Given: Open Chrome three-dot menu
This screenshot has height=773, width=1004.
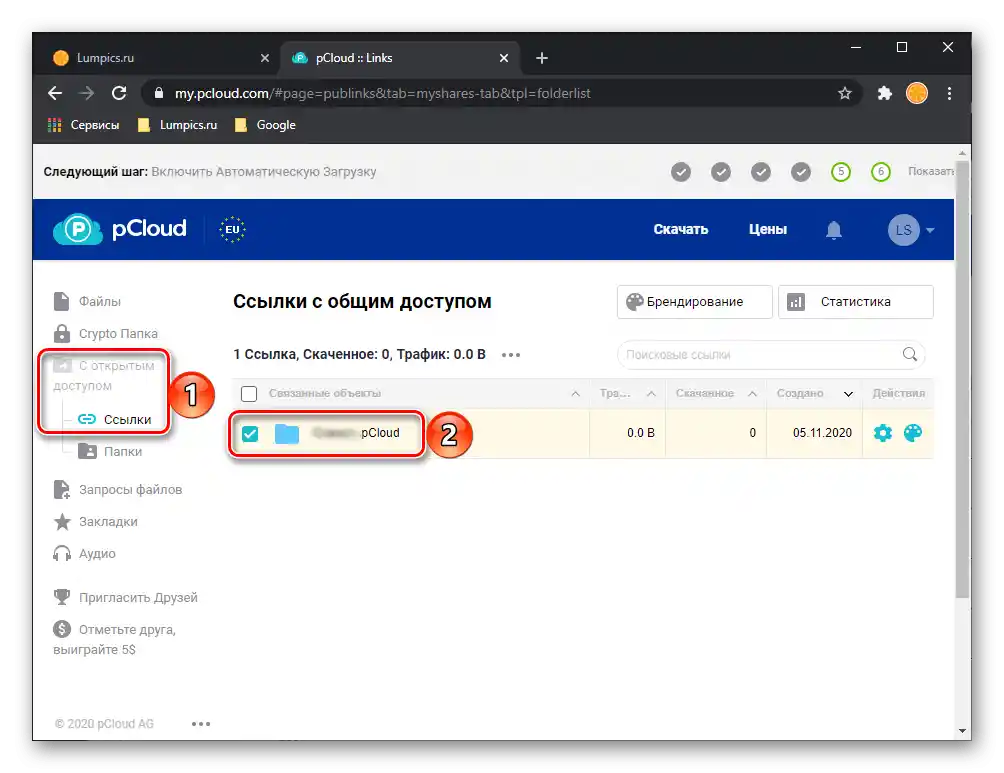Looking at the screenshot, I should click(949, 94).
